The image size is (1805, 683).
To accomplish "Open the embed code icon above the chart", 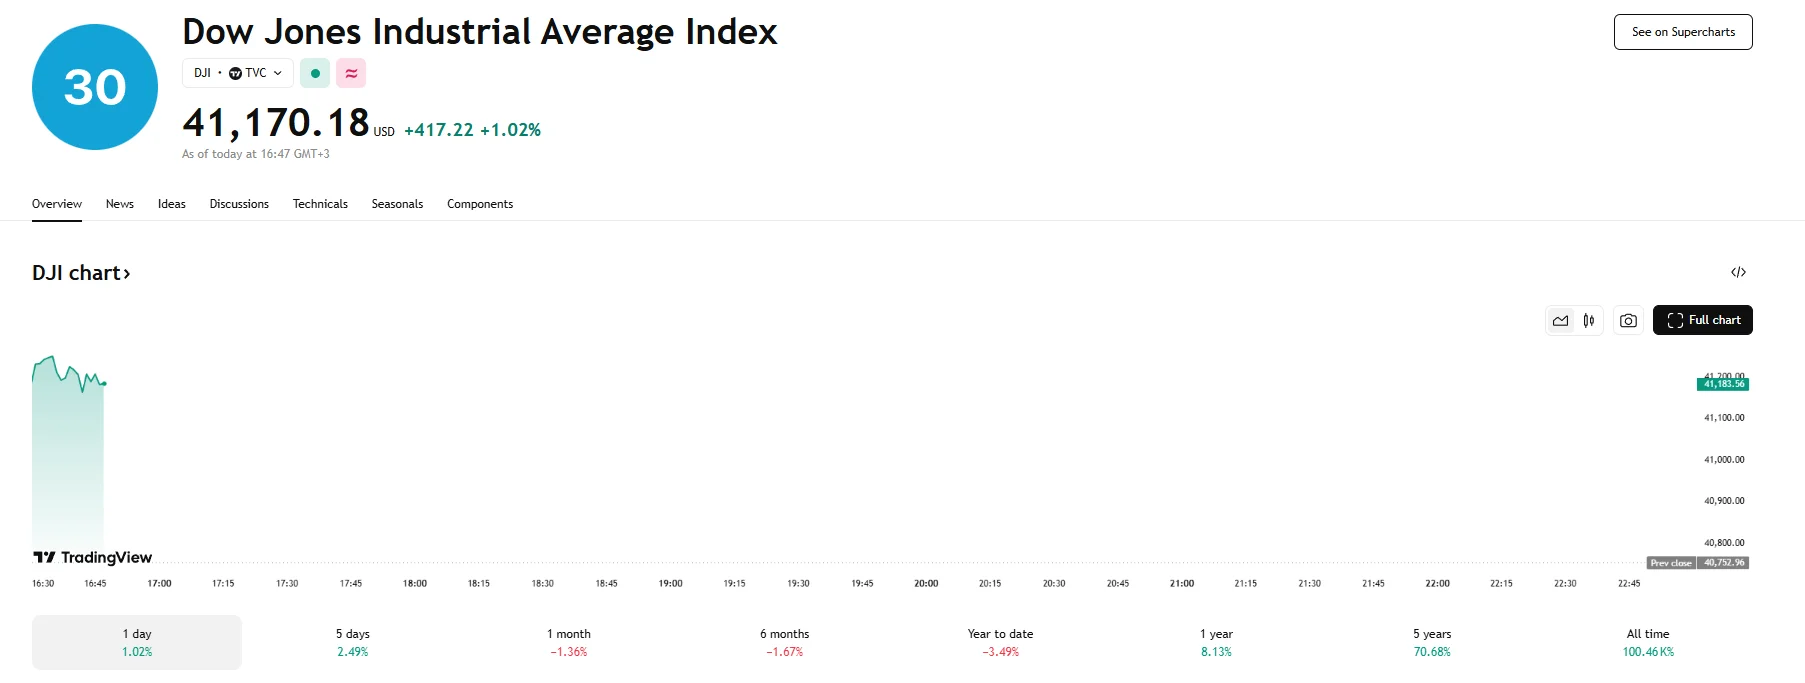I will (1740, 272).
